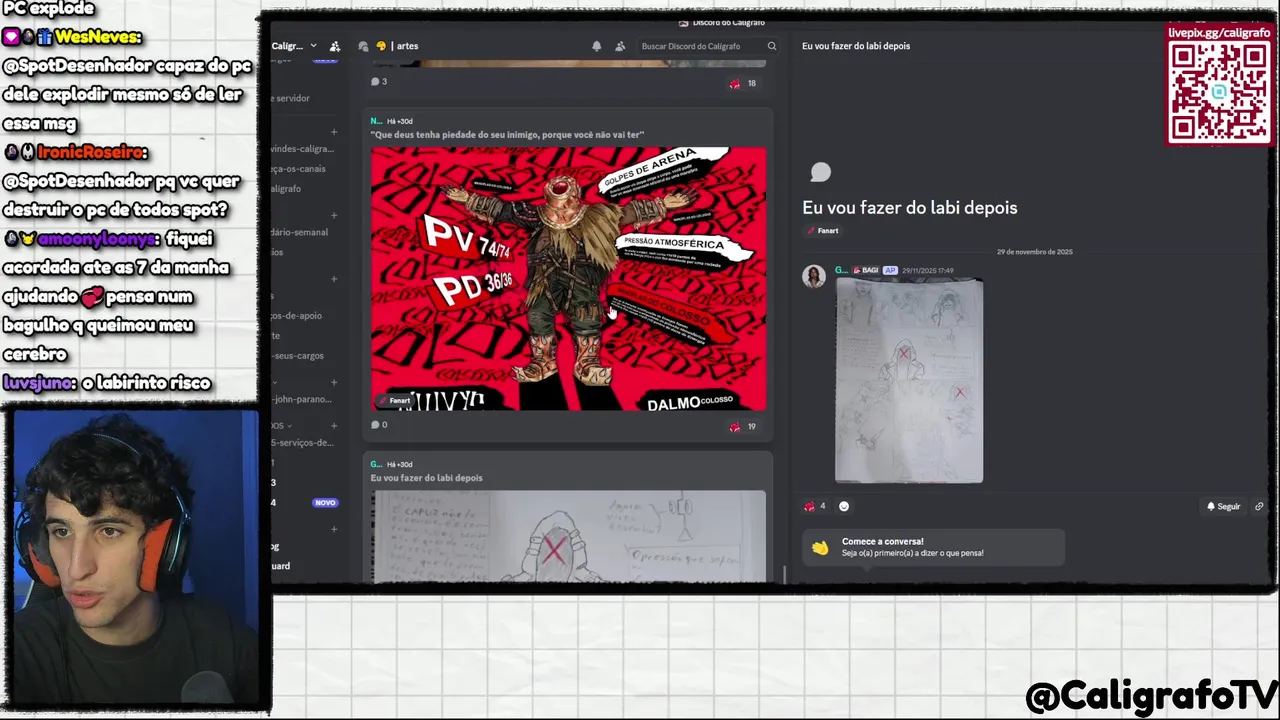1280x720 pixels.
Task: Open the 'vindes-calígra...' channel
Action: 302,149
